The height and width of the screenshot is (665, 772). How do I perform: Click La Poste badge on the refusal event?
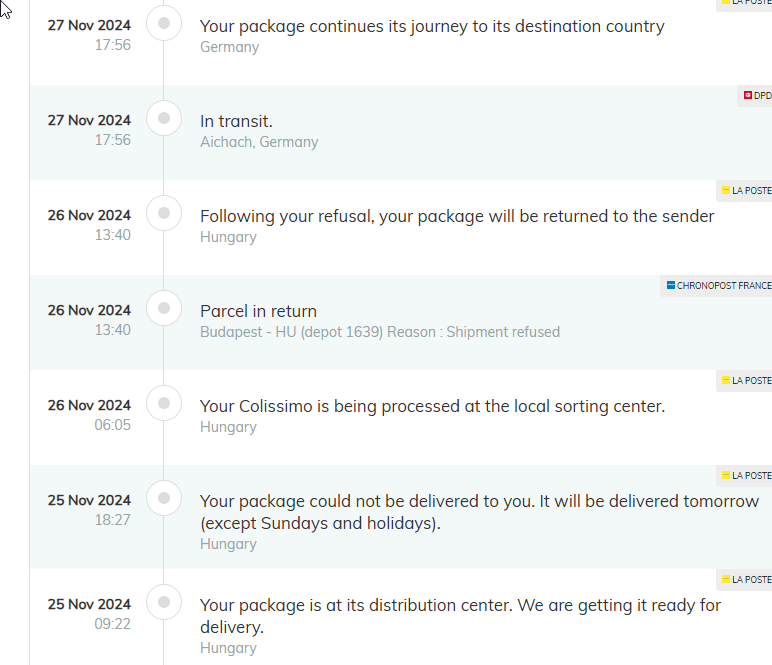pyautogui.click(x=744, y=190)
